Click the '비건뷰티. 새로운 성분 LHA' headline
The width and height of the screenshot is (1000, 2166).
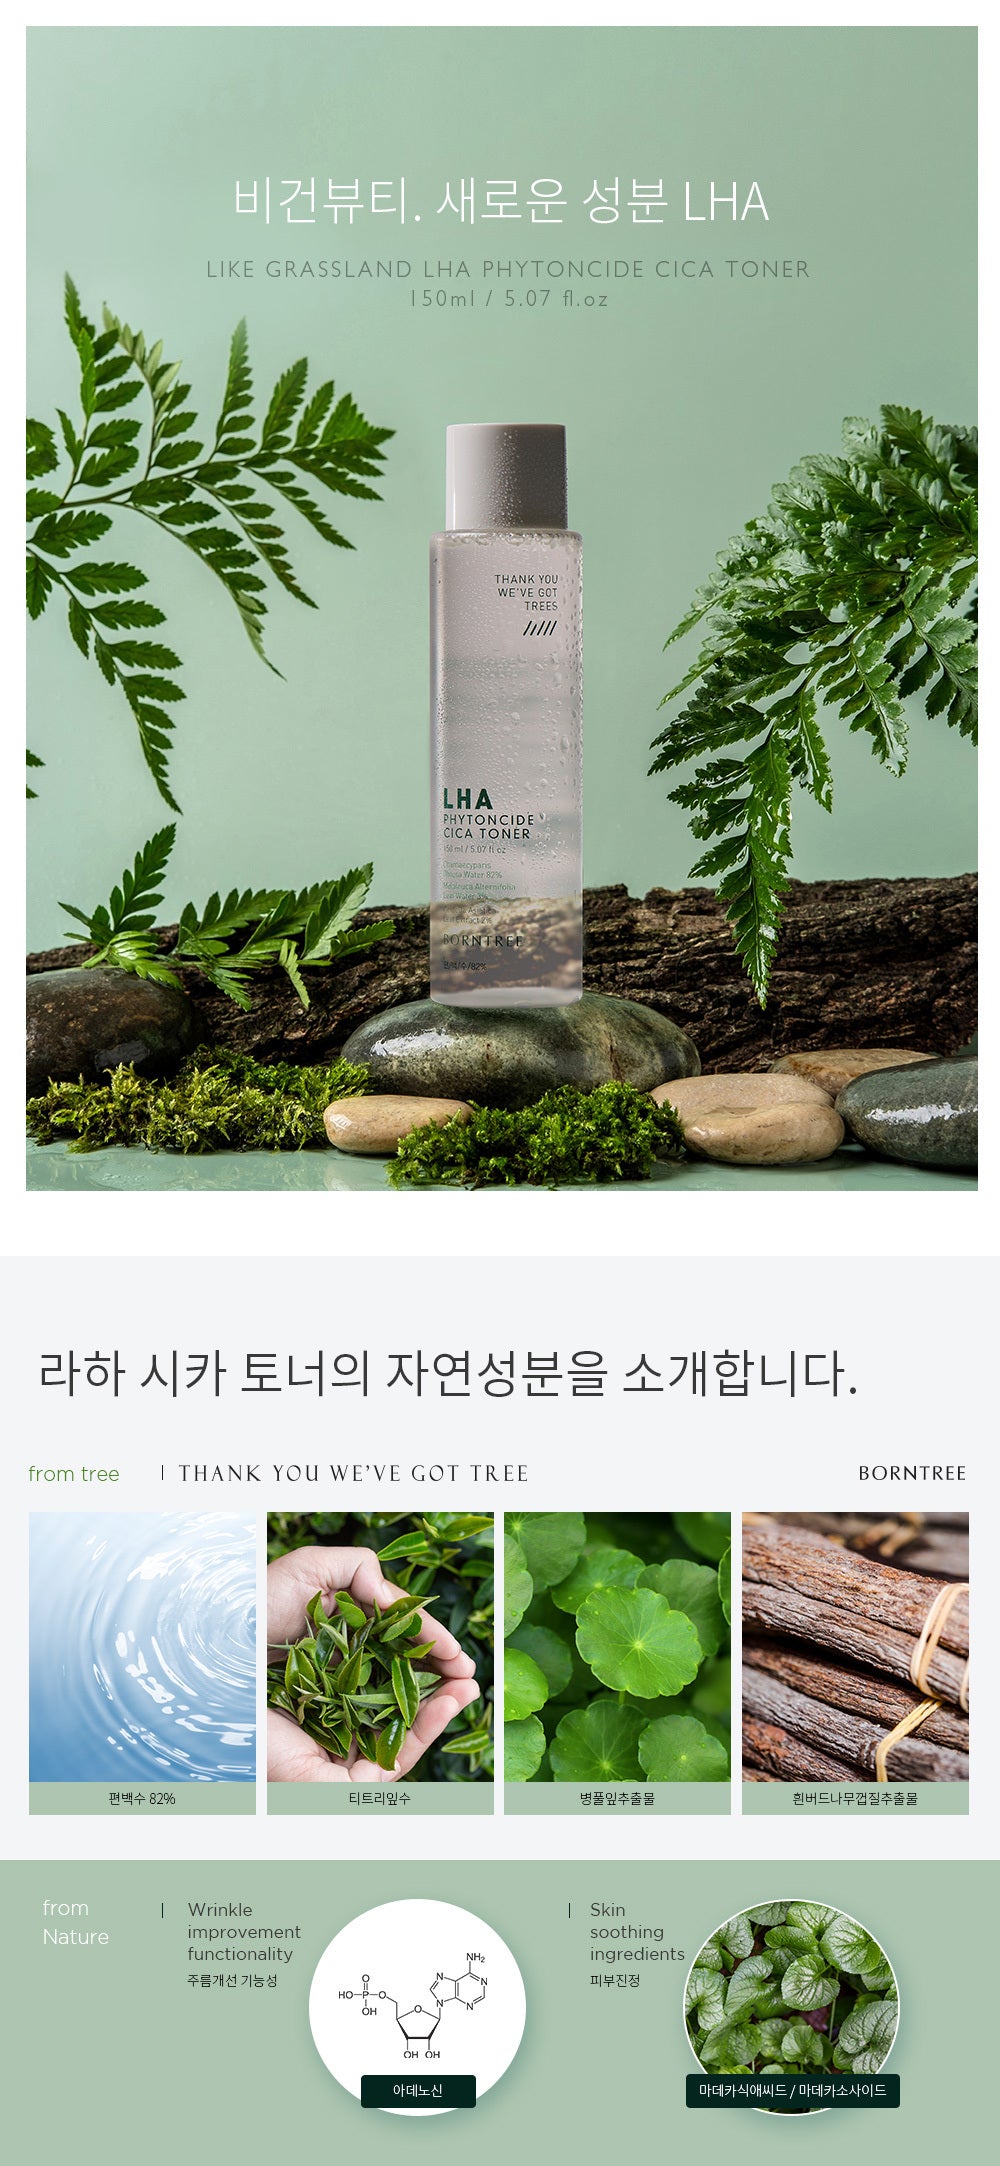(501, 200)
